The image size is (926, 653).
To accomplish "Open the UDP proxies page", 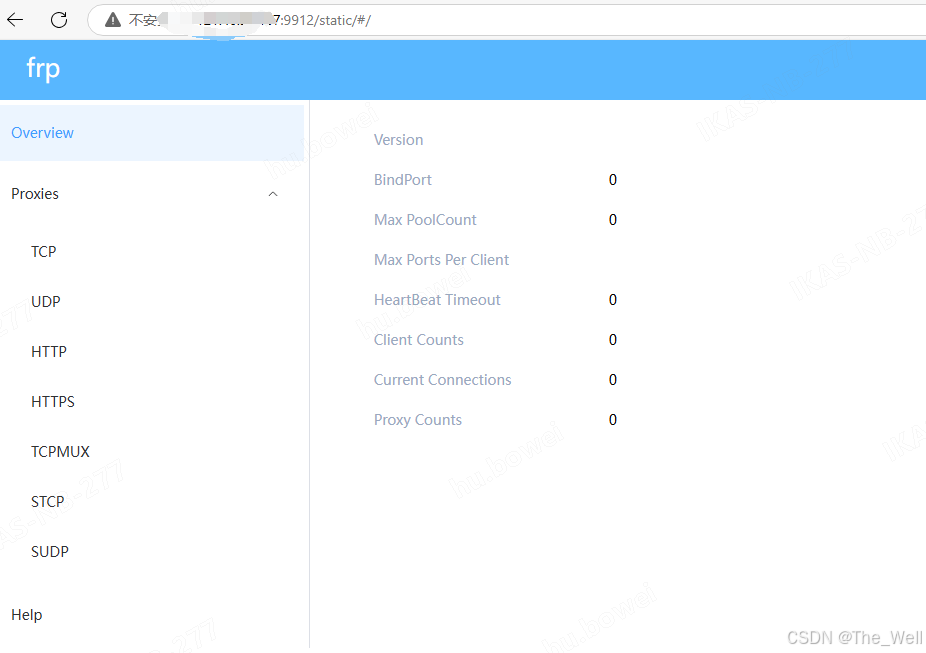I will pos(45,302).
